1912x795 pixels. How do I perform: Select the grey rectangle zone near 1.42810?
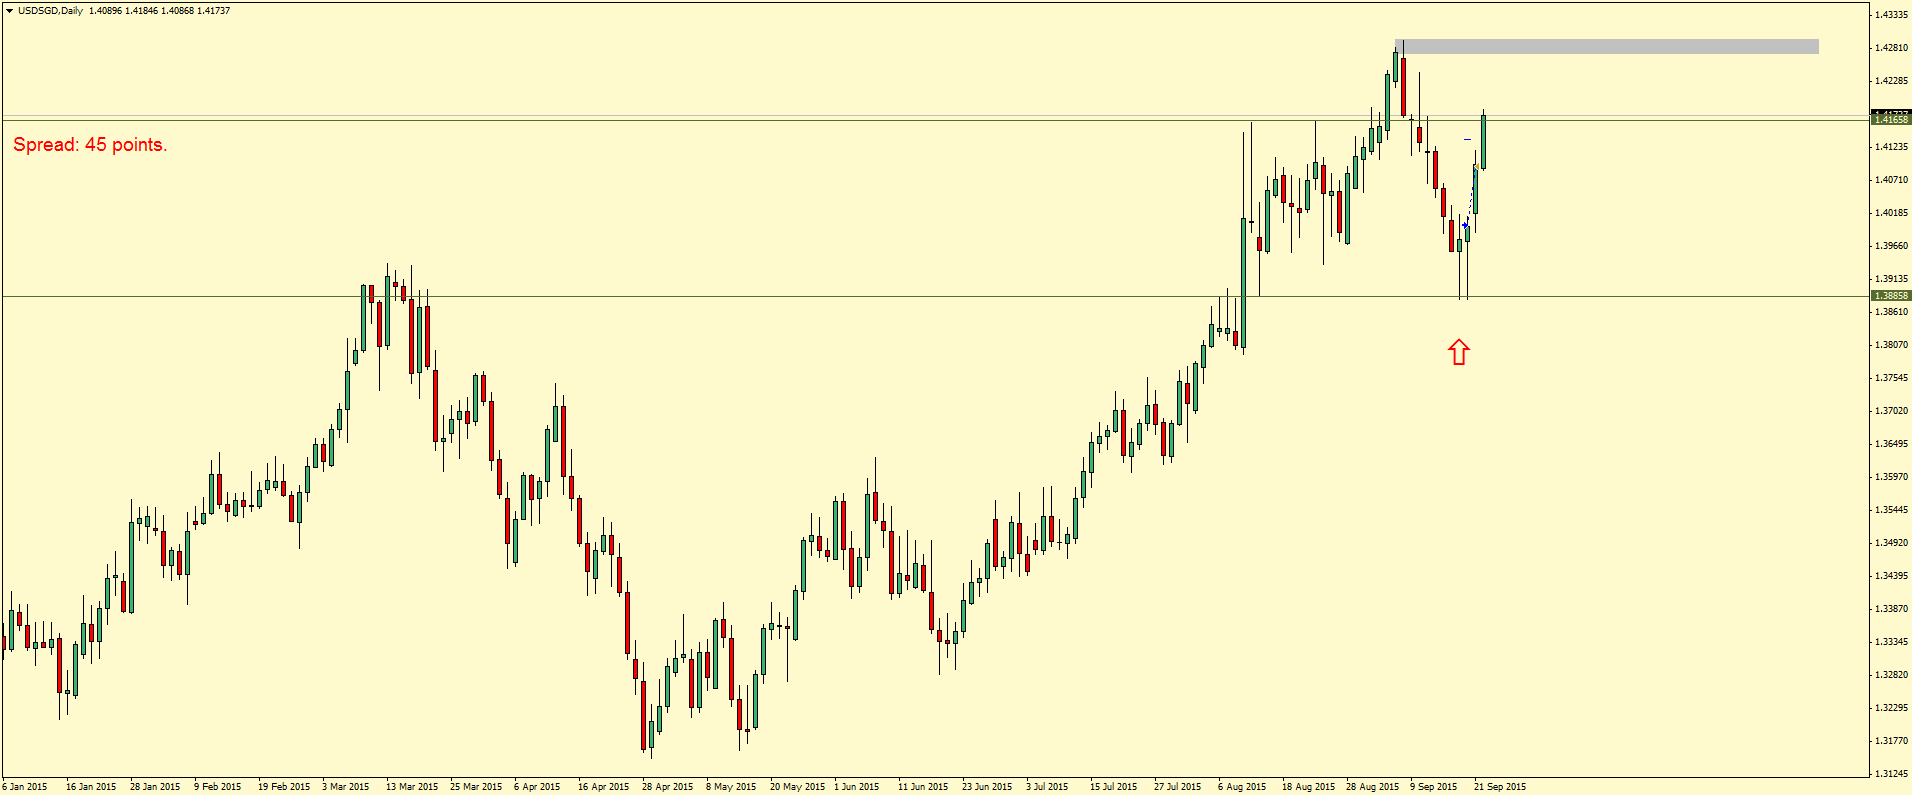[x=1607, y=46]
